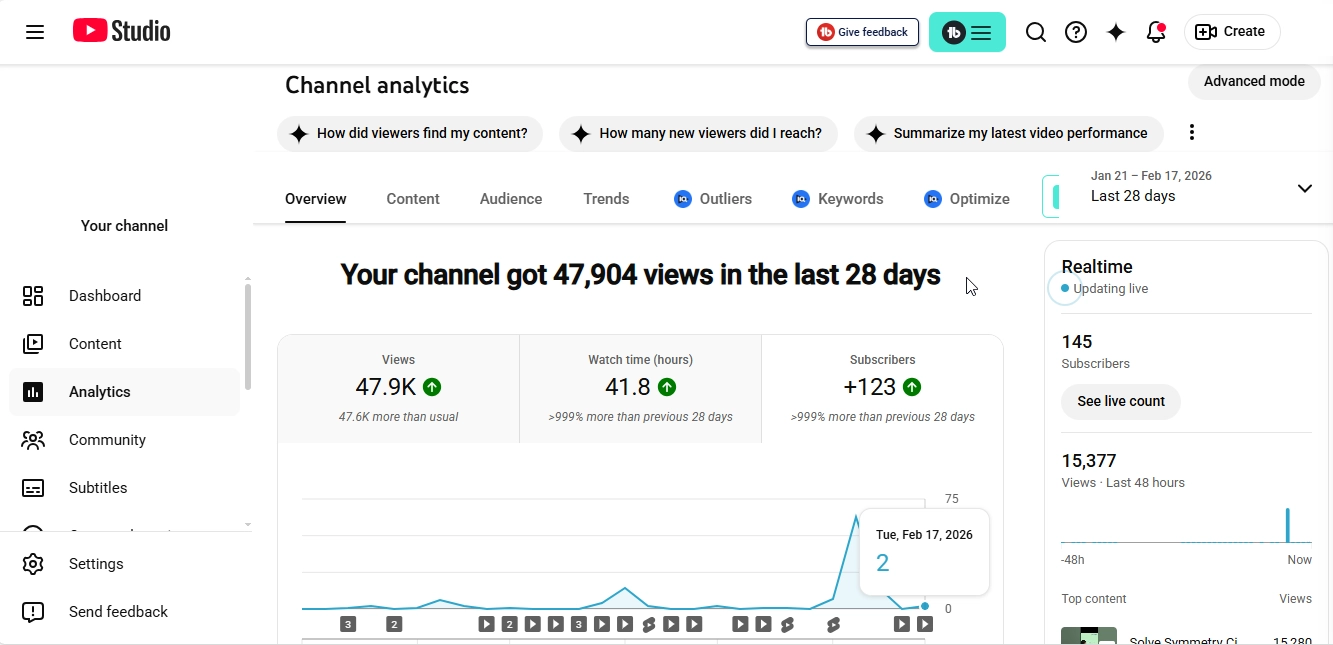Collapse the sidebar list with the down chevron
This screenshot has width=1333, height=645.
pyautogui.click(x=247, y=523)
